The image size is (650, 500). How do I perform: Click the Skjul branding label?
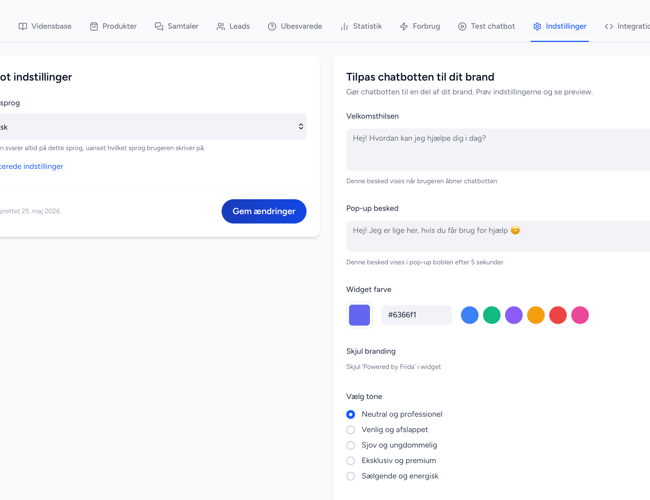371,351
